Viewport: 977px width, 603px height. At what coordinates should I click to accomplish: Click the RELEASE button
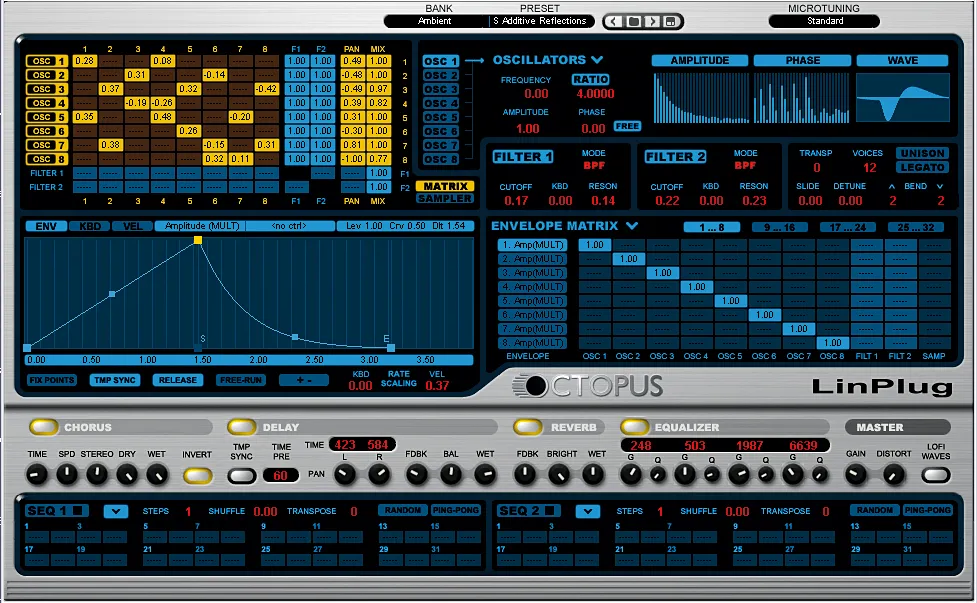(178, 380)
